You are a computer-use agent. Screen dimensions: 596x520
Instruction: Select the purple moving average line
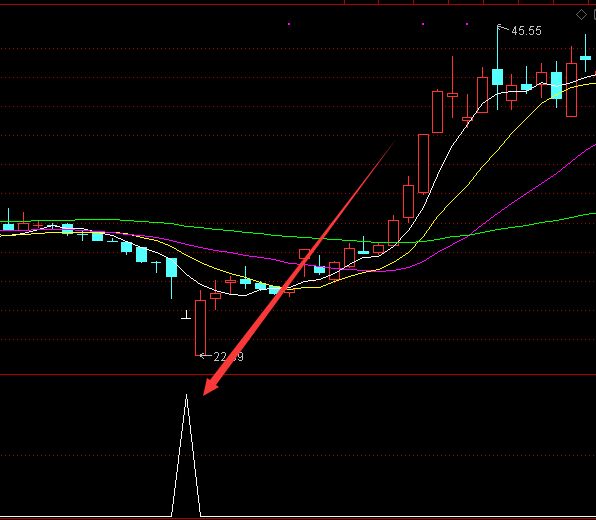coord(532,189)
